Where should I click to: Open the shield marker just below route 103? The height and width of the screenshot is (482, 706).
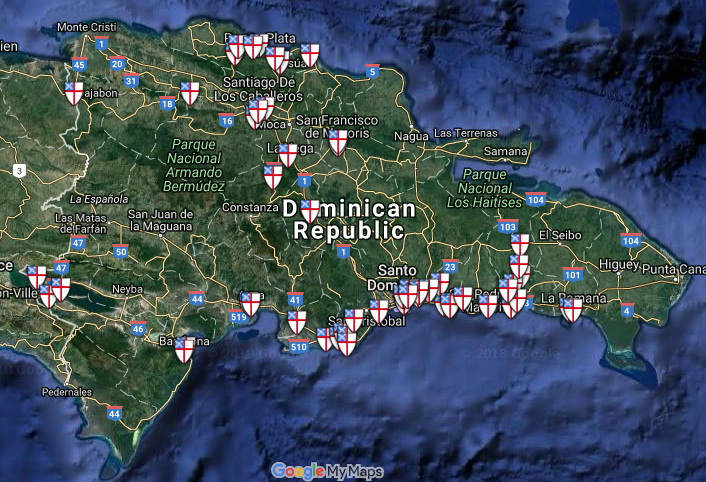pyautogui.click(x=520, y=245)
